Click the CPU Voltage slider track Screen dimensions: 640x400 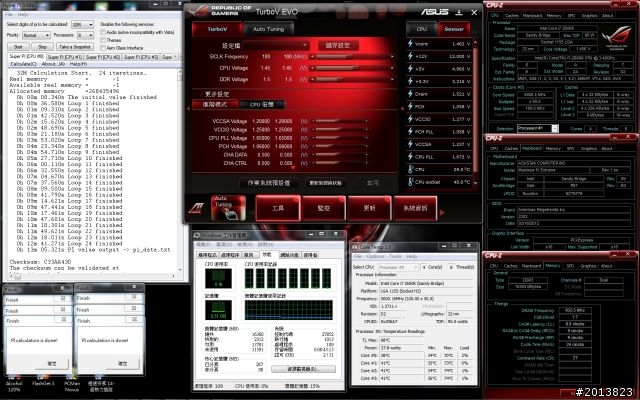pyautogui.click(x=352, y=68)
